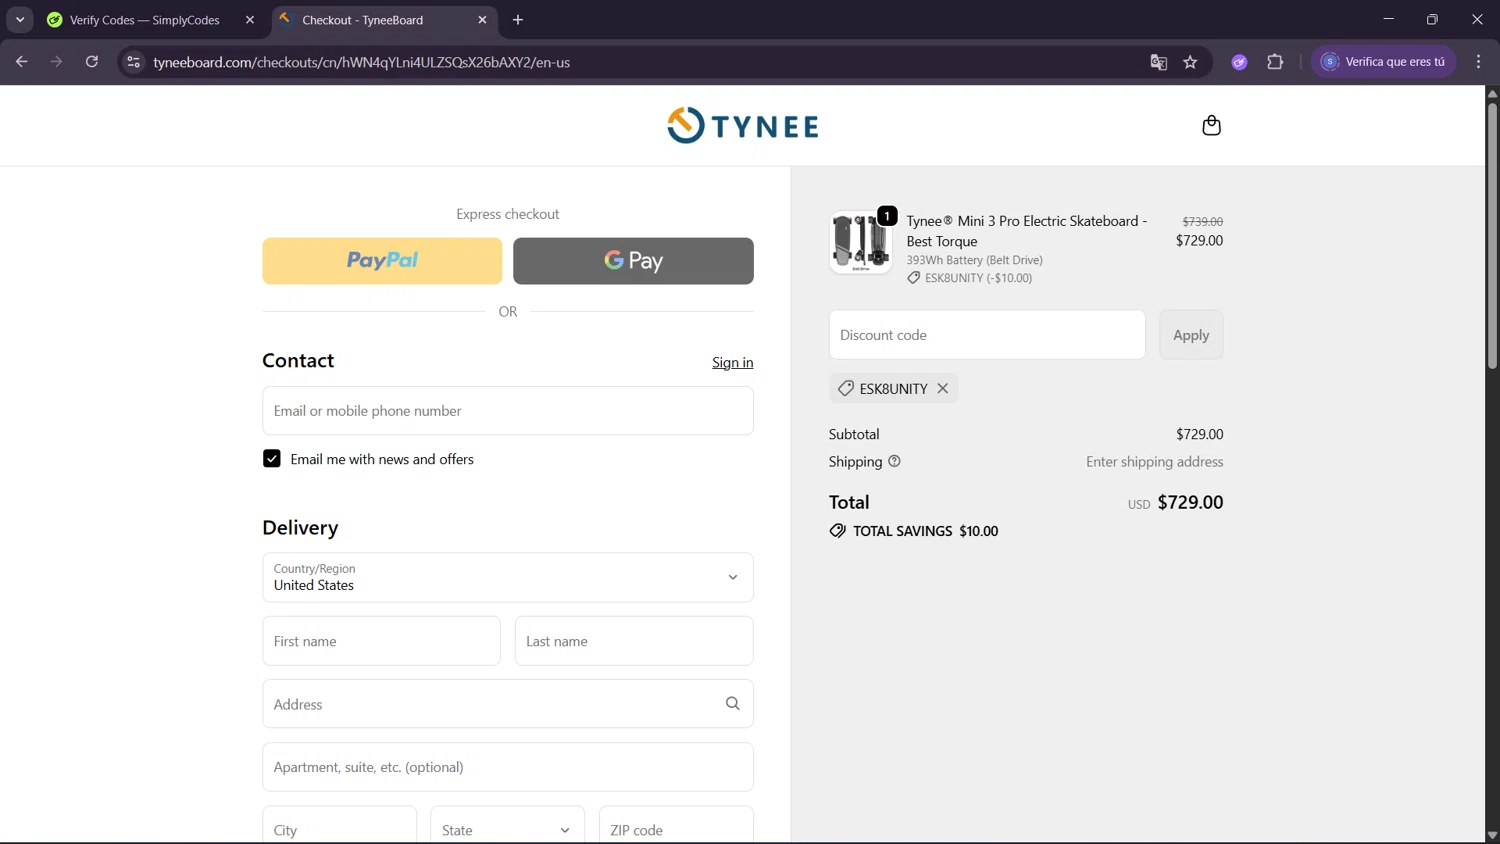This screenshot has width=1500, height=844.
Task: Open the Google Translate page icon
Action: (1158, 62)
